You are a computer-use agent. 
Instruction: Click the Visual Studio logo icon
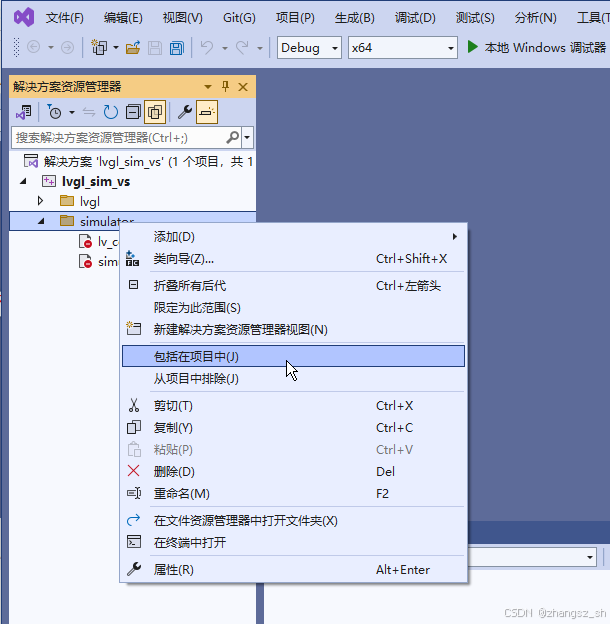pos(24,18)
